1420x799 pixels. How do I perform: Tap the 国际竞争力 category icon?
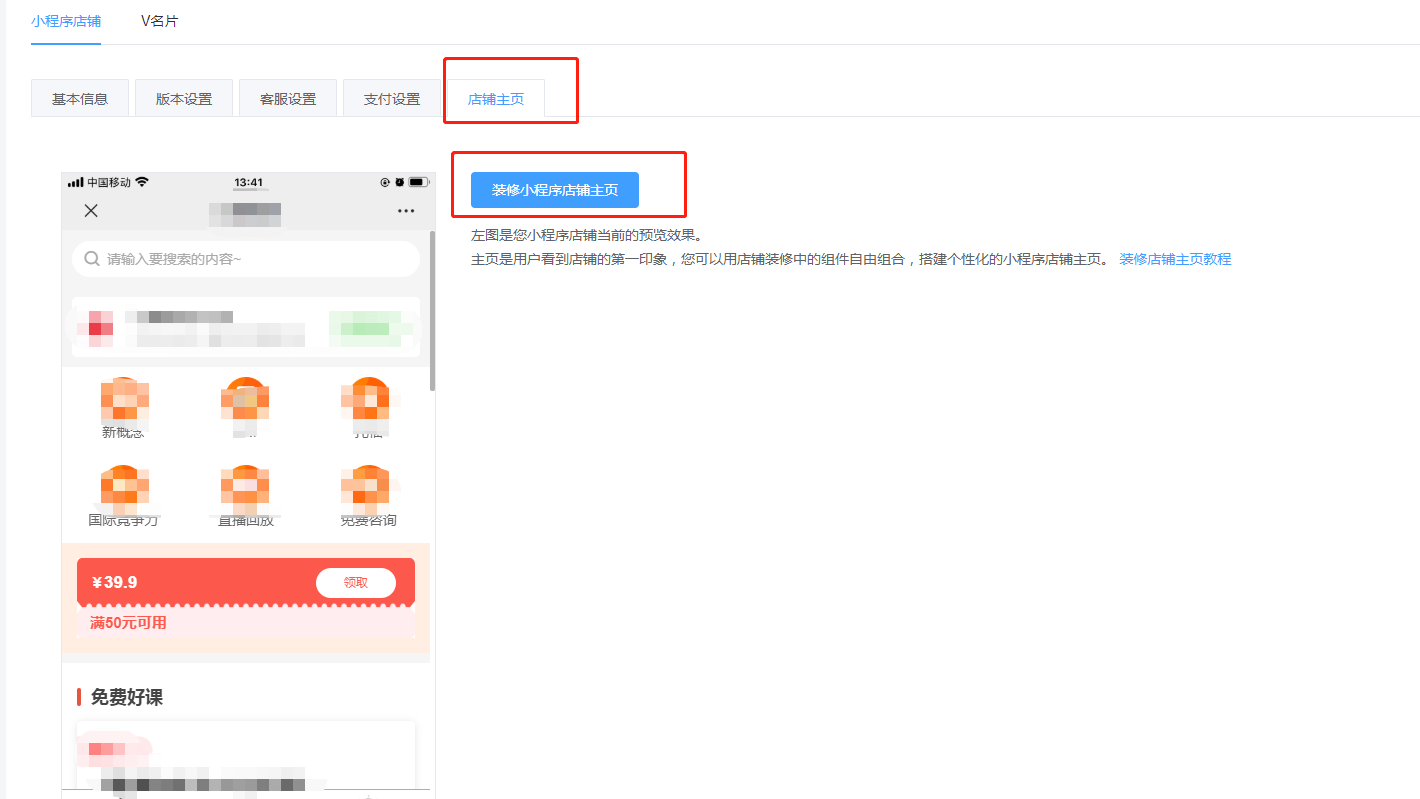pos(124,487)
